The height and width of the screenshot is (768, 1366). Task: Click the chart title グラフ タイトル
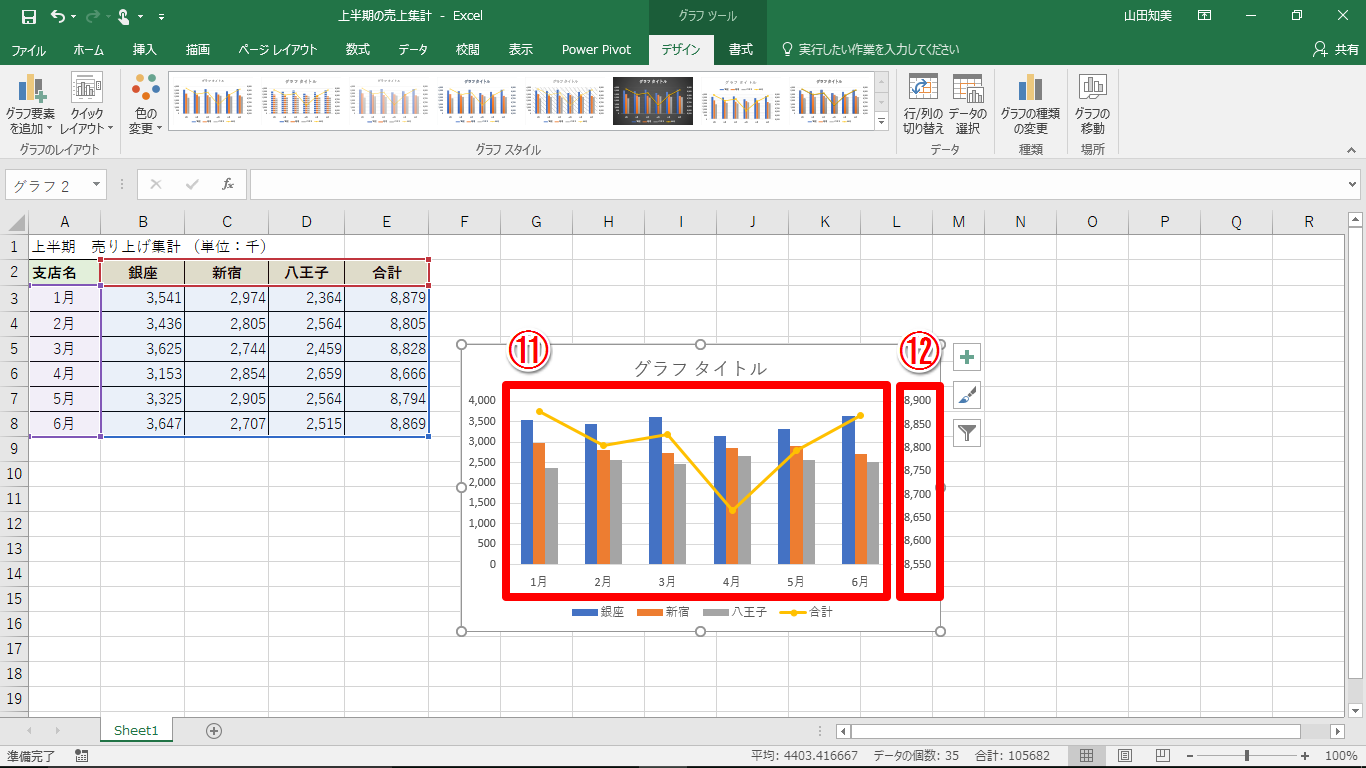point(700,368)
